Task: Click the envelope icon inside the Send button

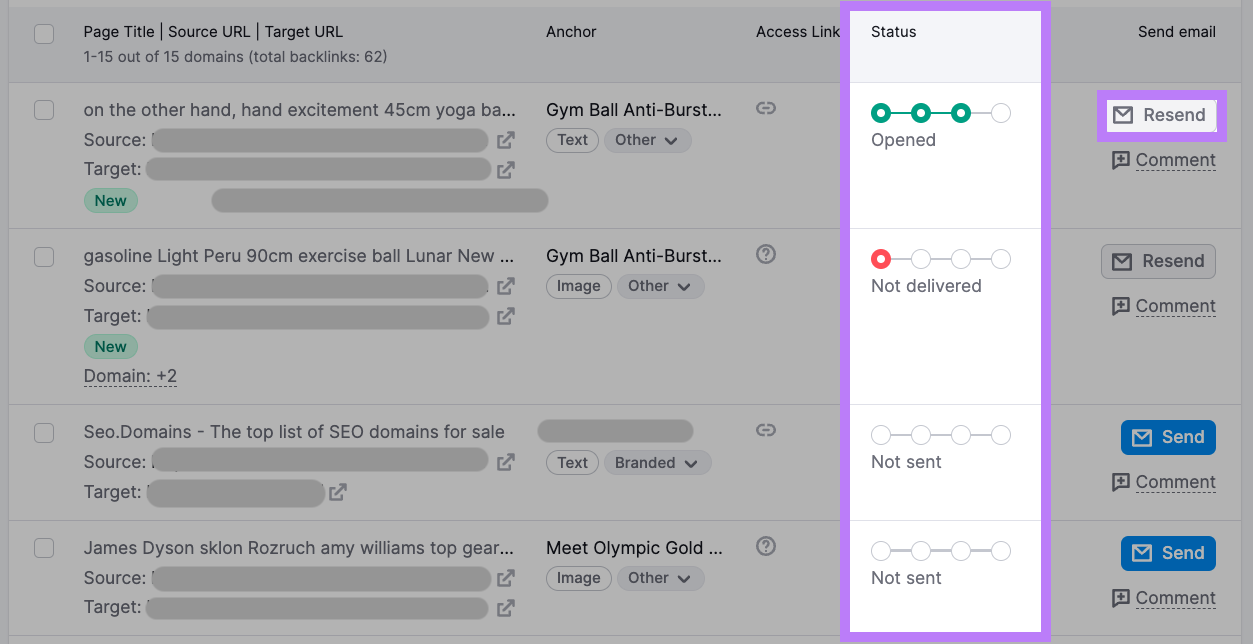Action: [1141, 437]
